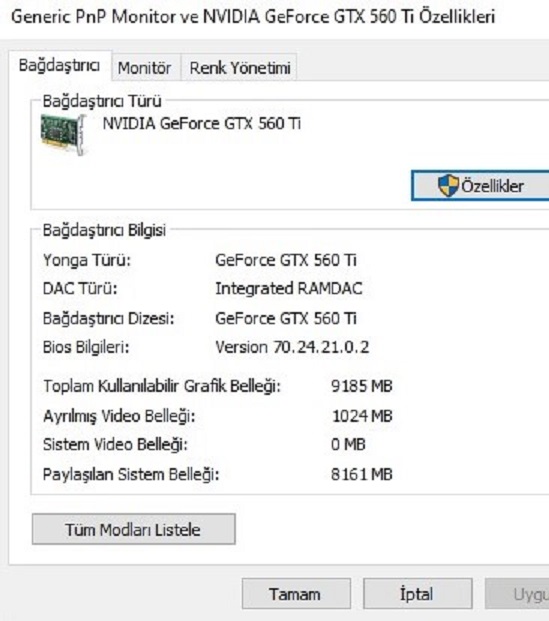Open the Monitör tab
The width and height of the screenshot is (549, 621).
point(145,68)
